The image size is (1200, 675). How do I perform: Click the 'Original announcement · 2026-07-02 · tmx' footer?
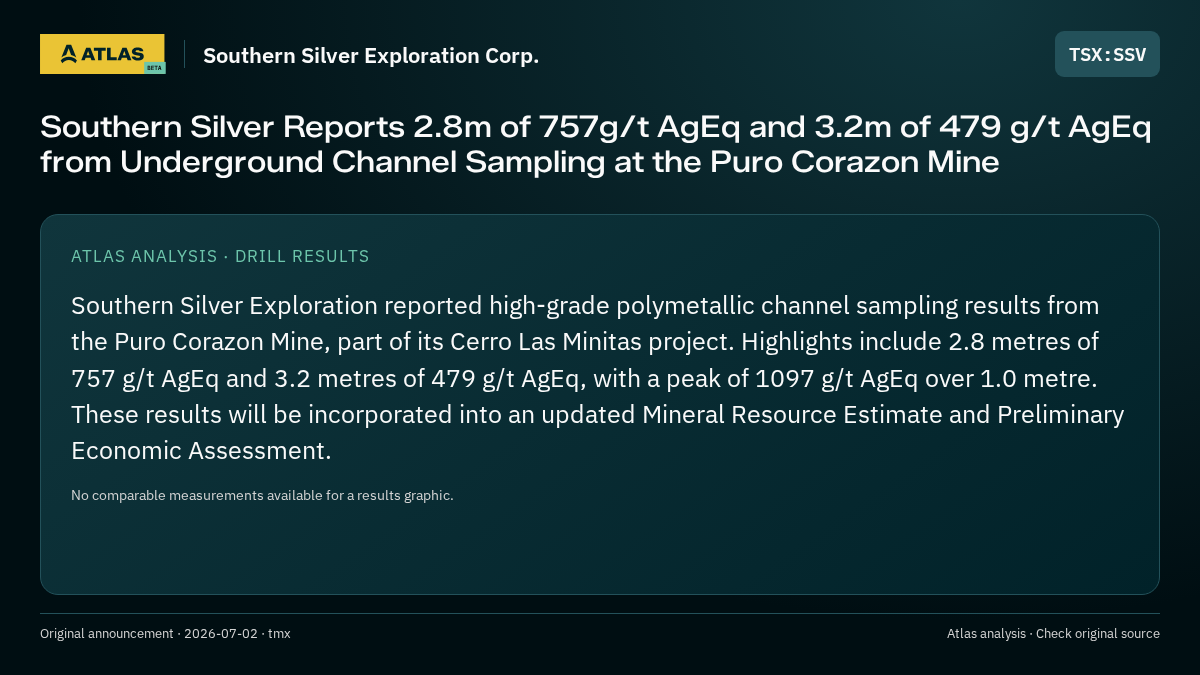click(x=165, y=634)
